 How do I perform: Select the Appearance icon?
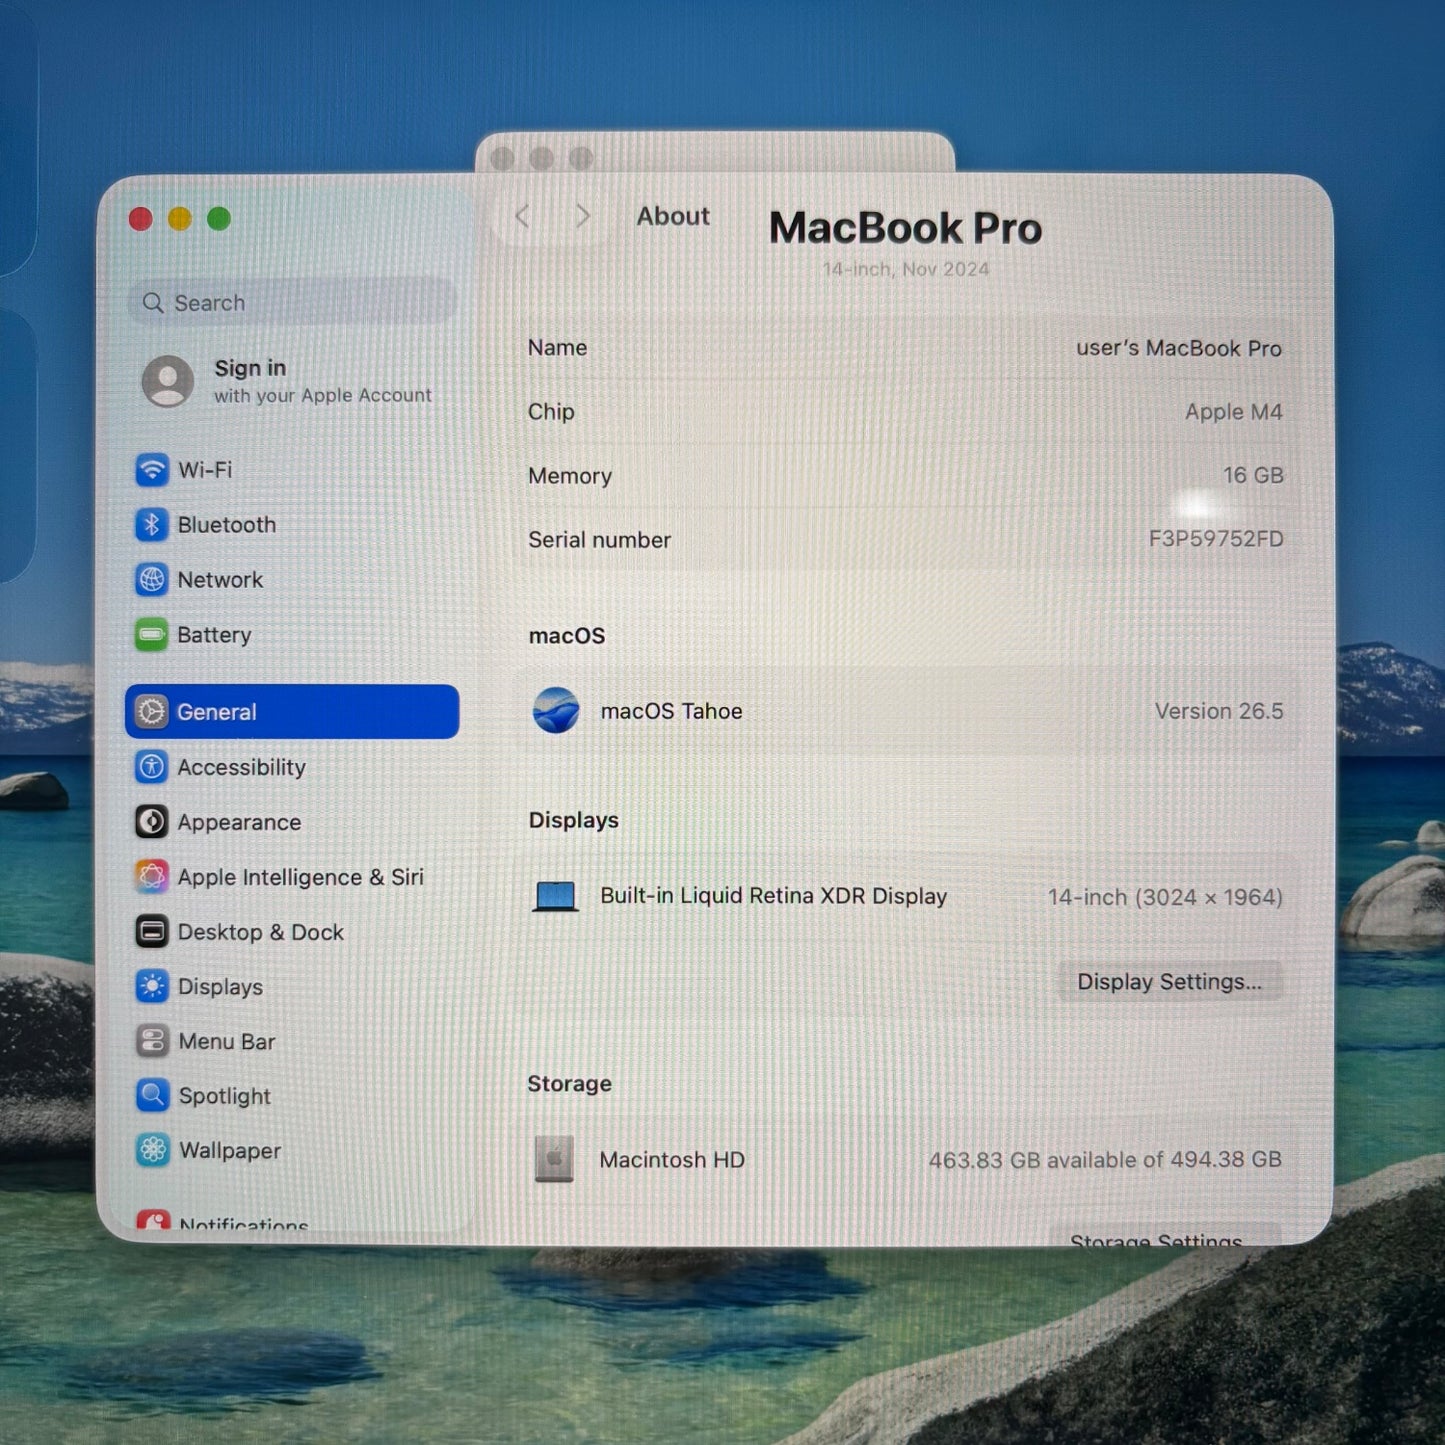click(x=152, y=822)
